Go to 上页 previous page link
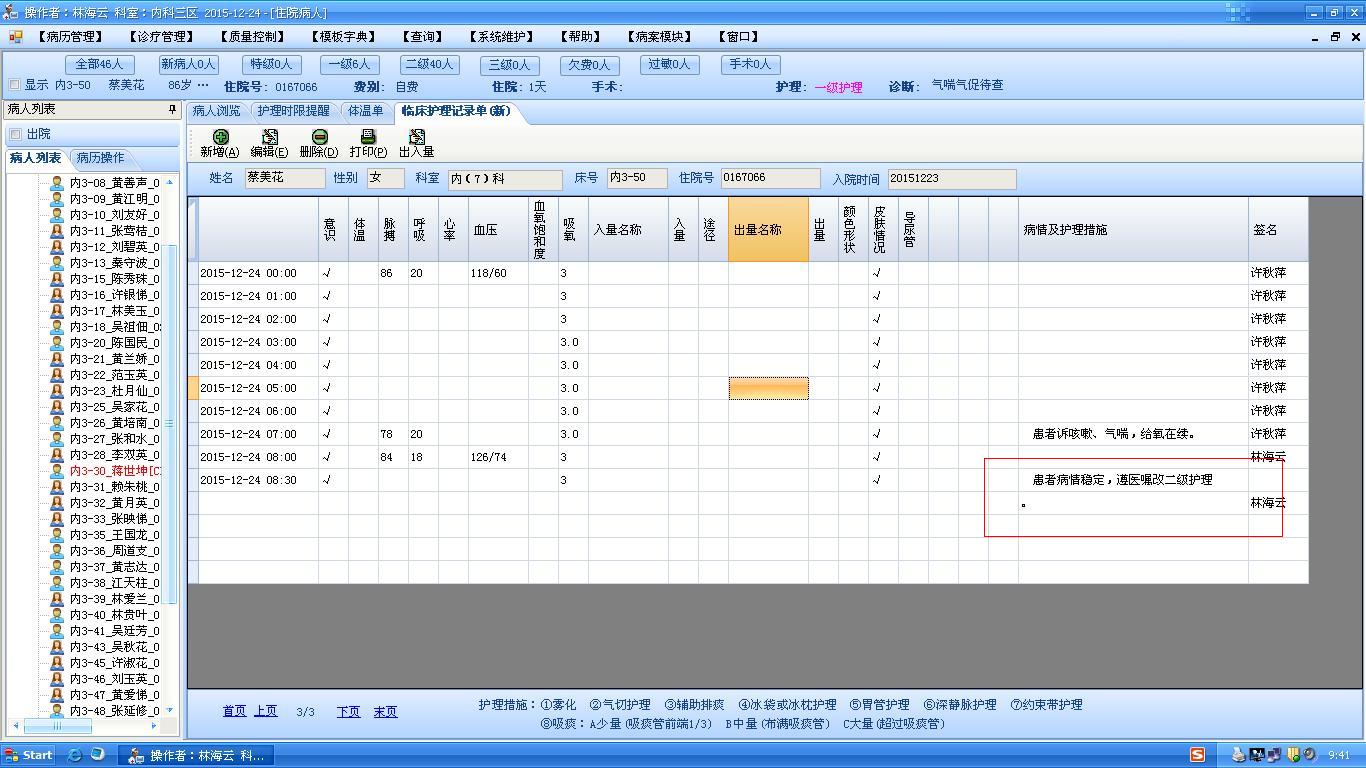 click(x=265, y=711)
